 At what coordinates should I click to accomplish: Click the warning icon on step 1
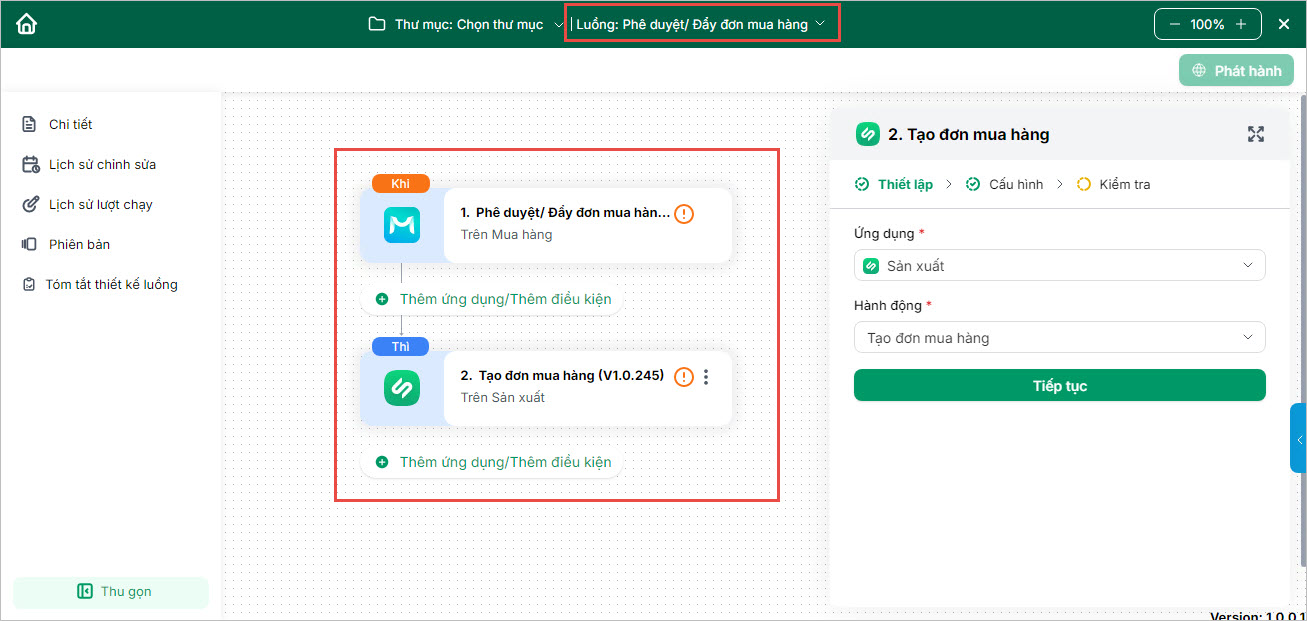coord(684,213)
